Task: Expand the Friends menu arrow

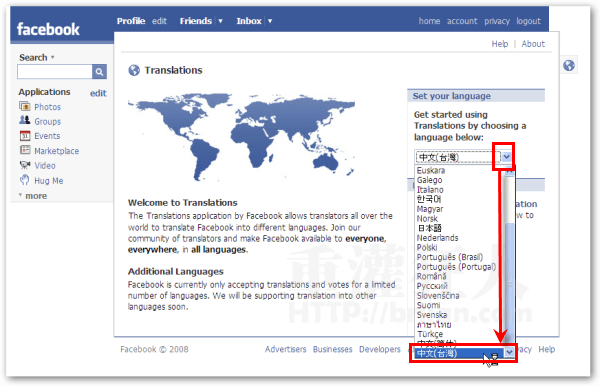Action: (x=220, y=21)
